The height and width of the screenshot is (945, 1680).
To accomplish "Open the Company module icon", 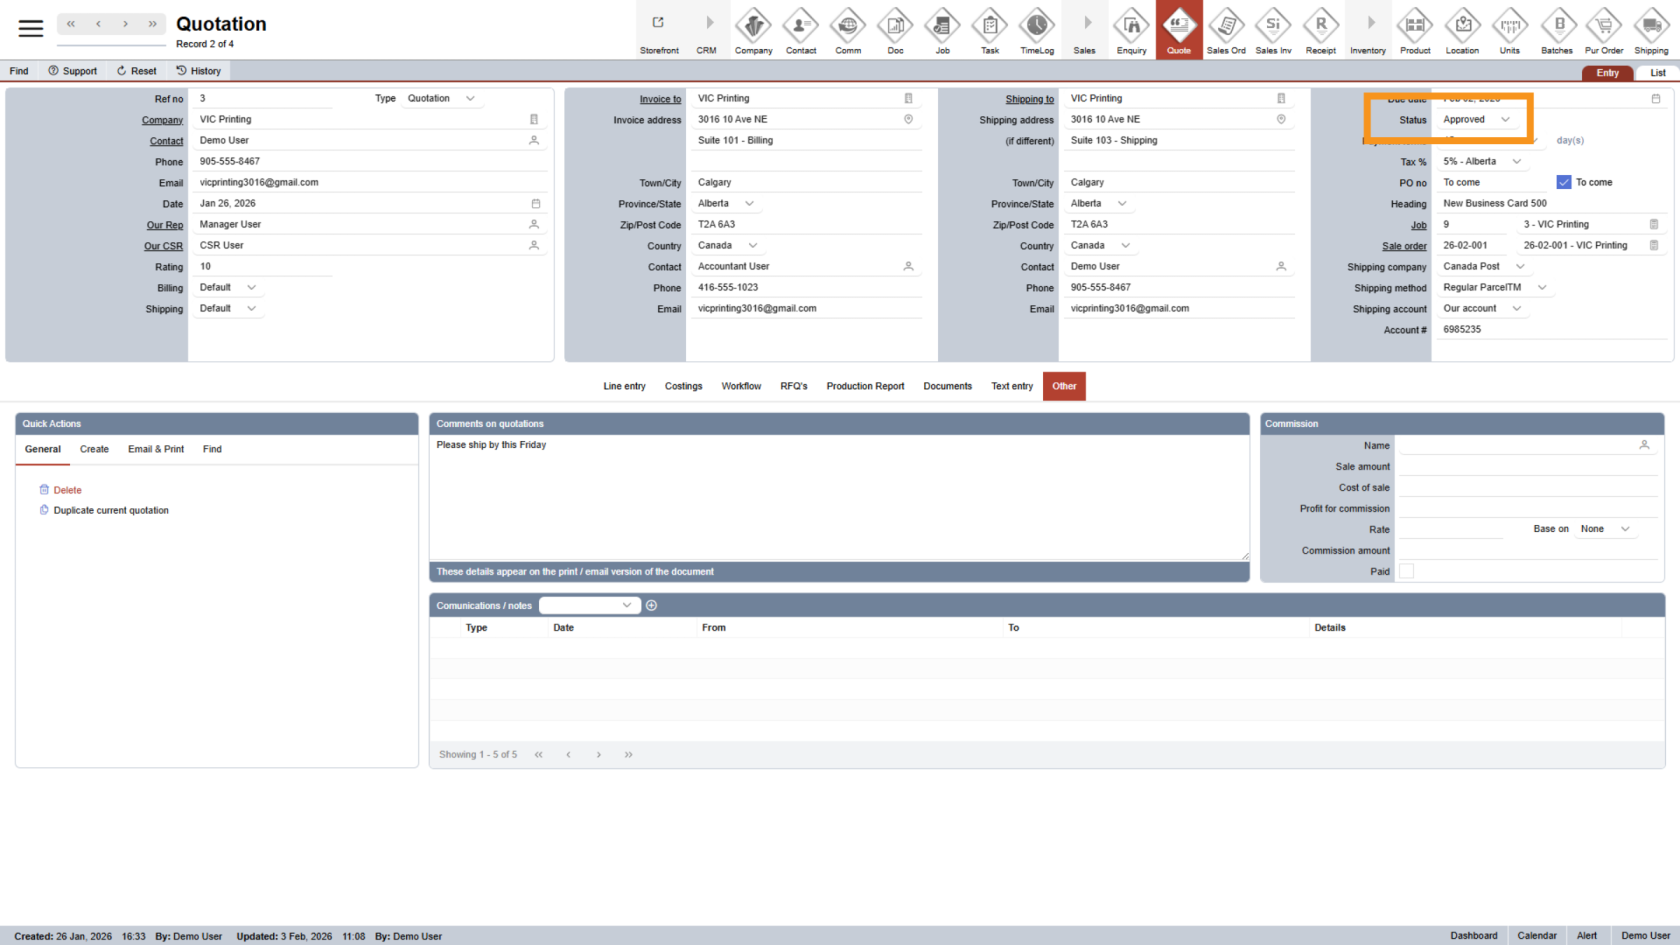I will [x=753, y=30].
